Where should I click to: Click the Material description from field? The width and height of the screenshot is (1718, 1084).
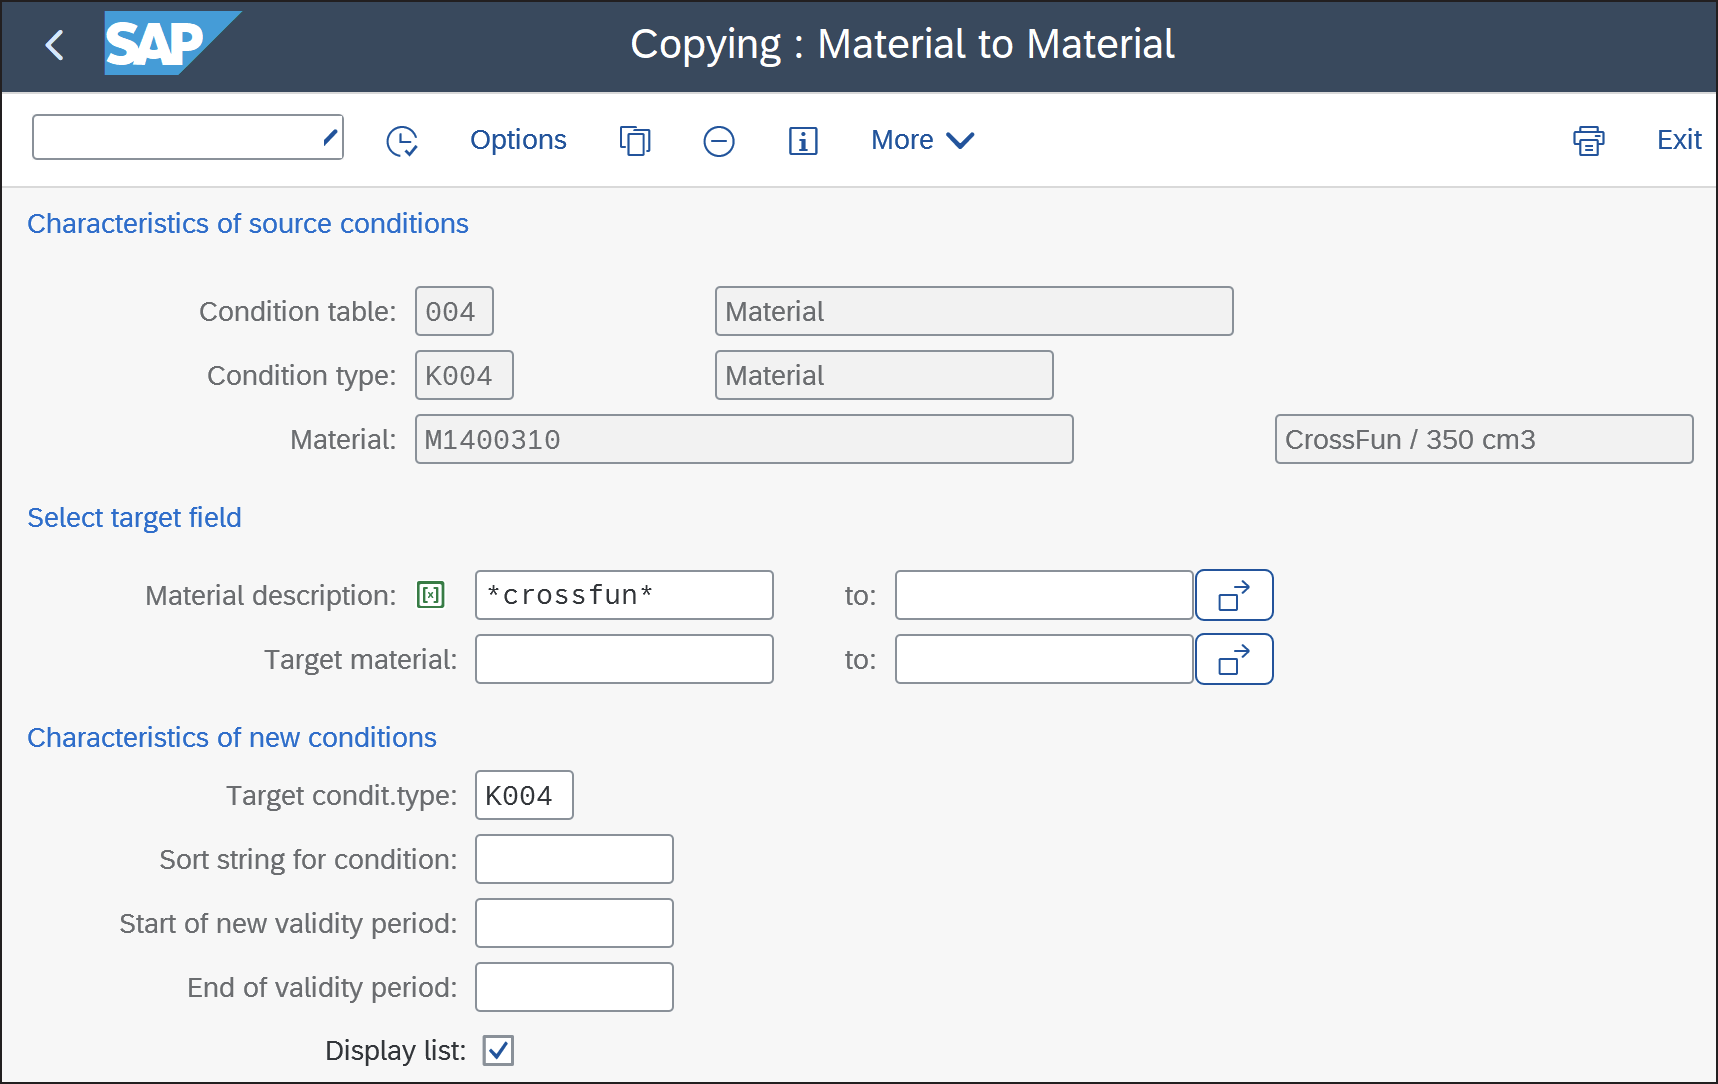click(x=624, y=595)
